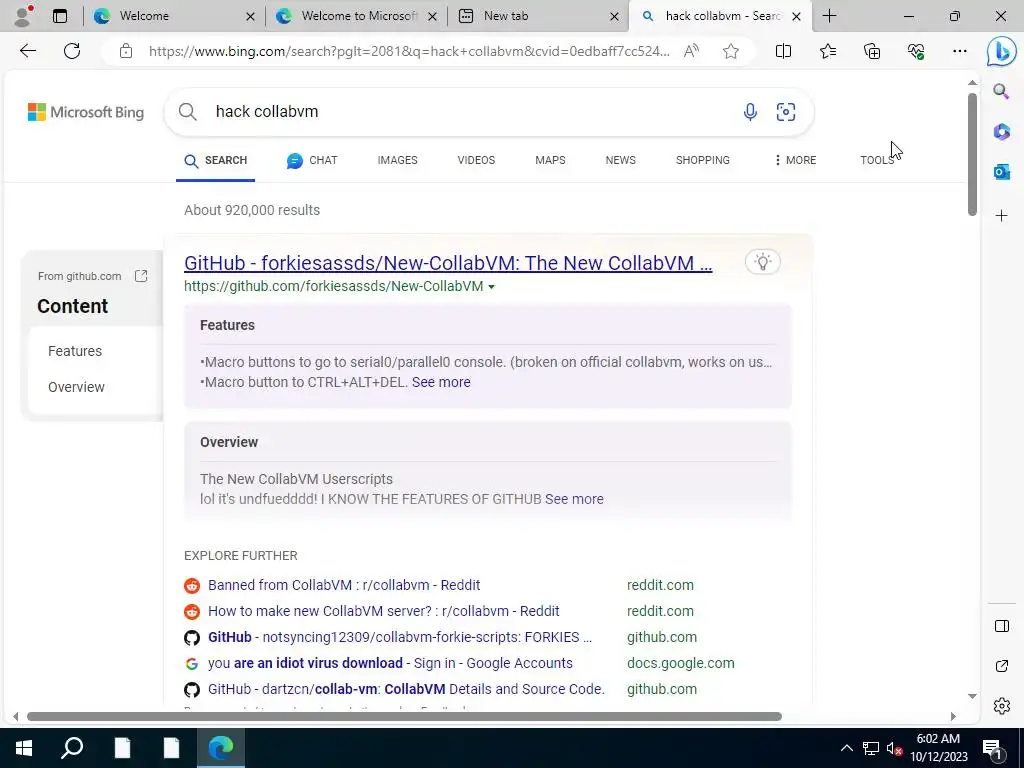The height and width of the screenshot is (768, 1024).
Task: Open Windows taskbar search
Action: coord(72,748)
